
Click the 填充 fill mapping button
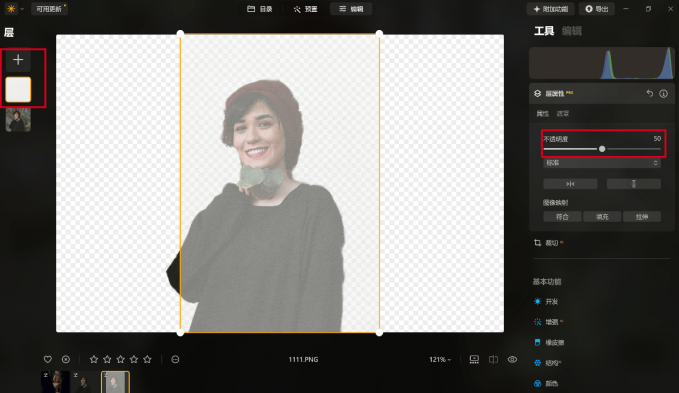[602, 217]
